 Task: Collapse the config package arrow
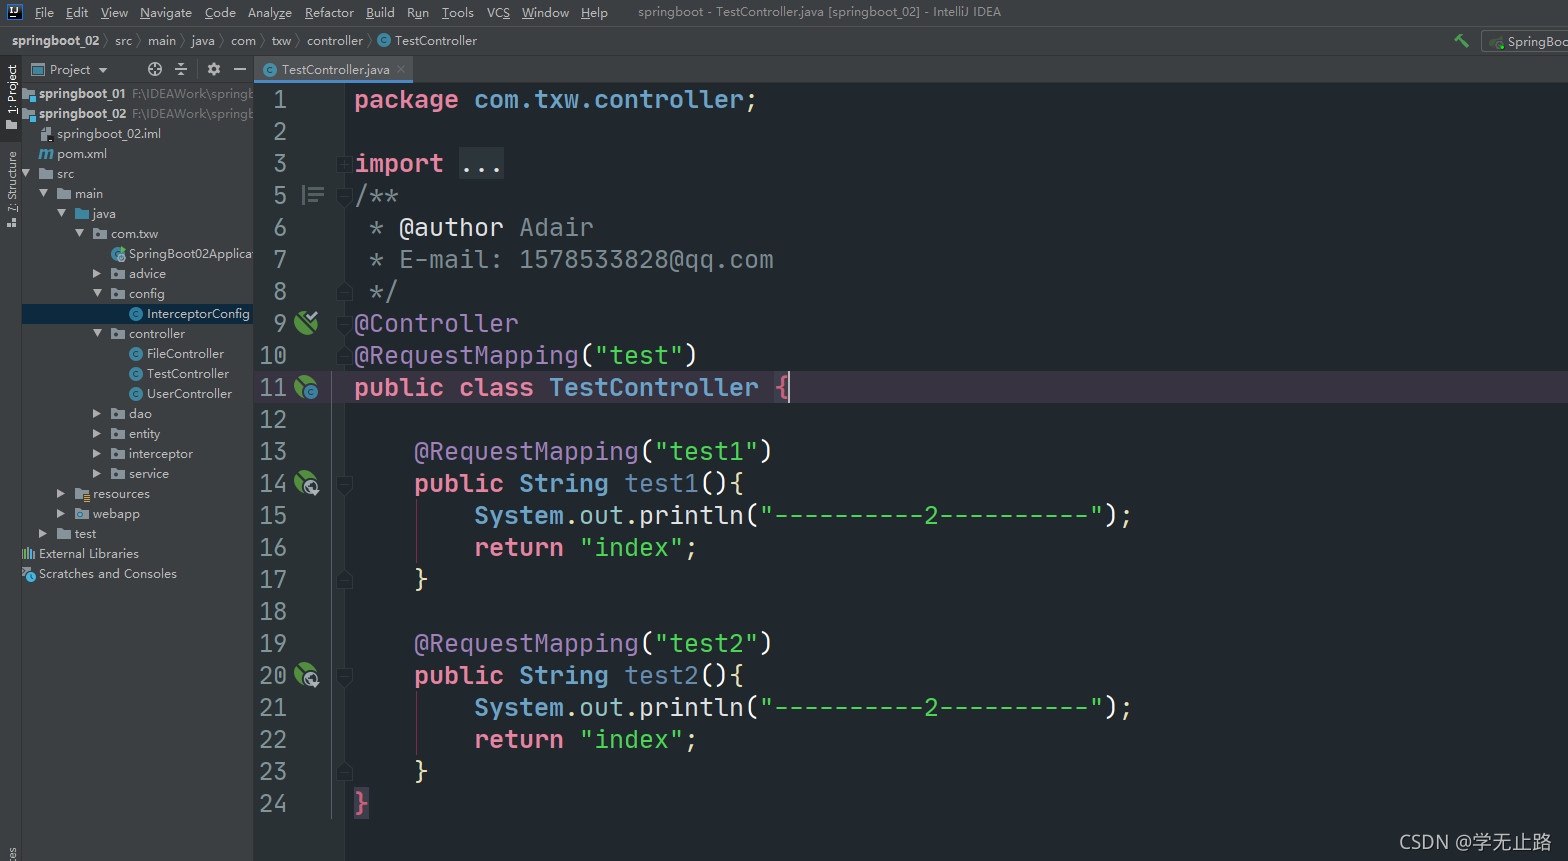click(x=98, y=293)
